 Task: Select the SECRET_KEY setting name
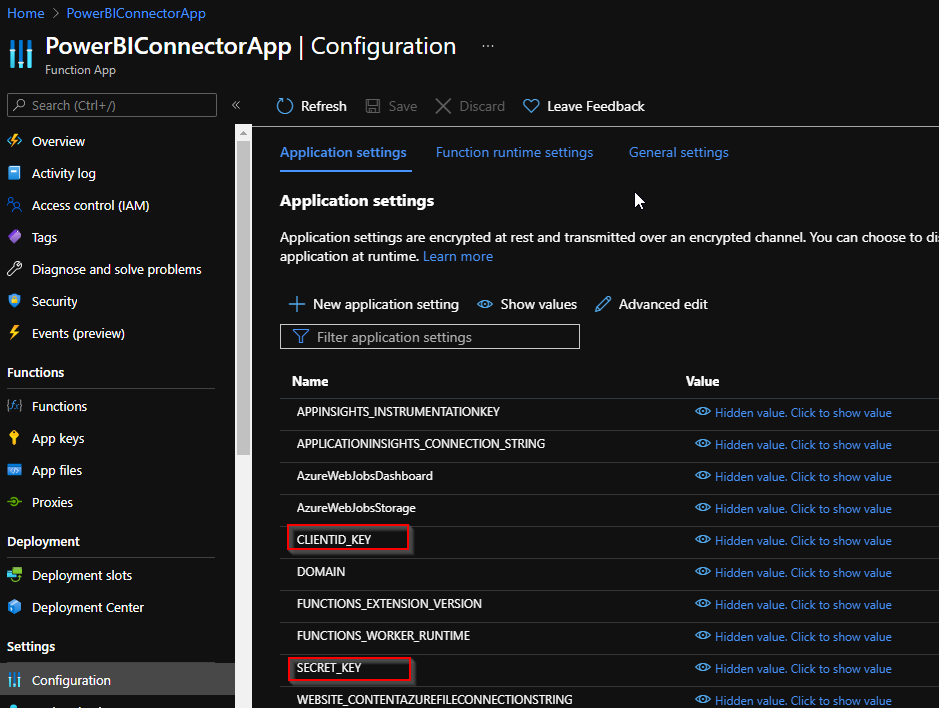point(329,667)
